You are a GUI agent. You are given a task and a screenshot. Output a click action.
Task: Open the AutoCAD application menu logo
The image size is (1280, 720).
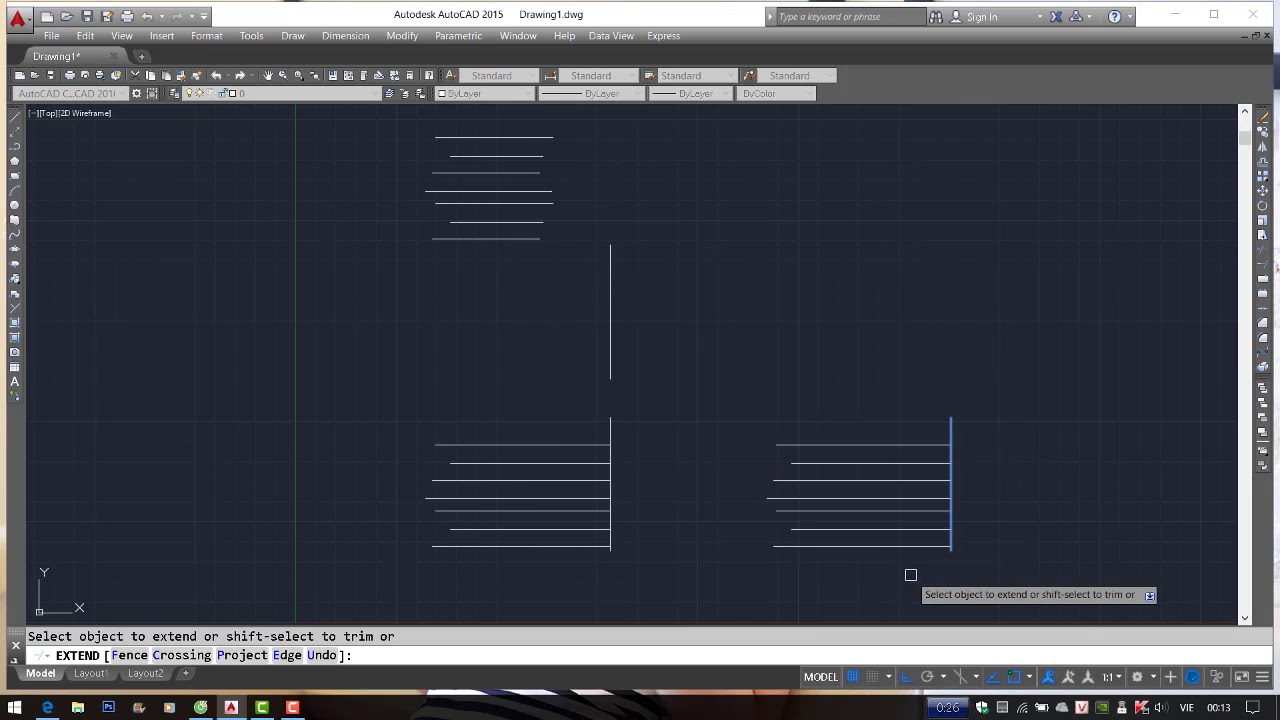[17, 17]
